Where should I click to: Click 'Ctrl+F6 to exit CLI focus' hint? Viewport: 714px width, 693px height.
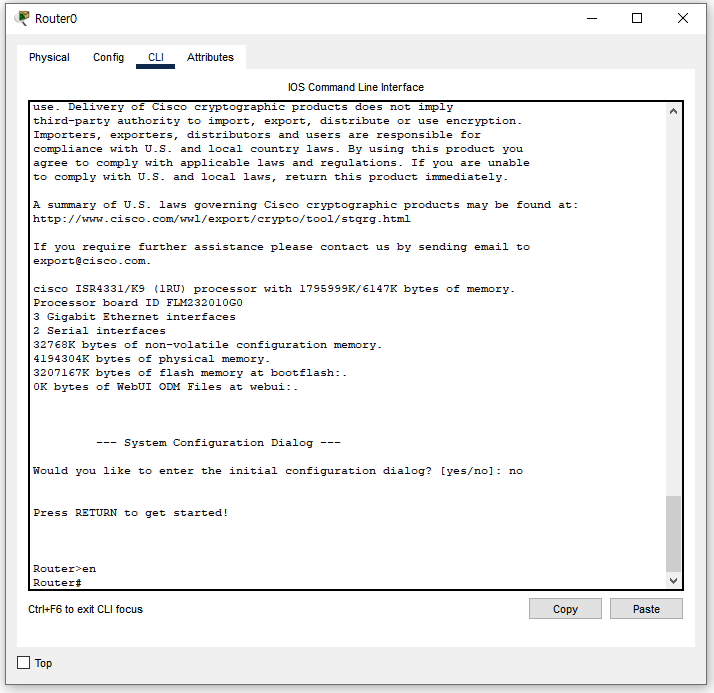coord(85,609)
